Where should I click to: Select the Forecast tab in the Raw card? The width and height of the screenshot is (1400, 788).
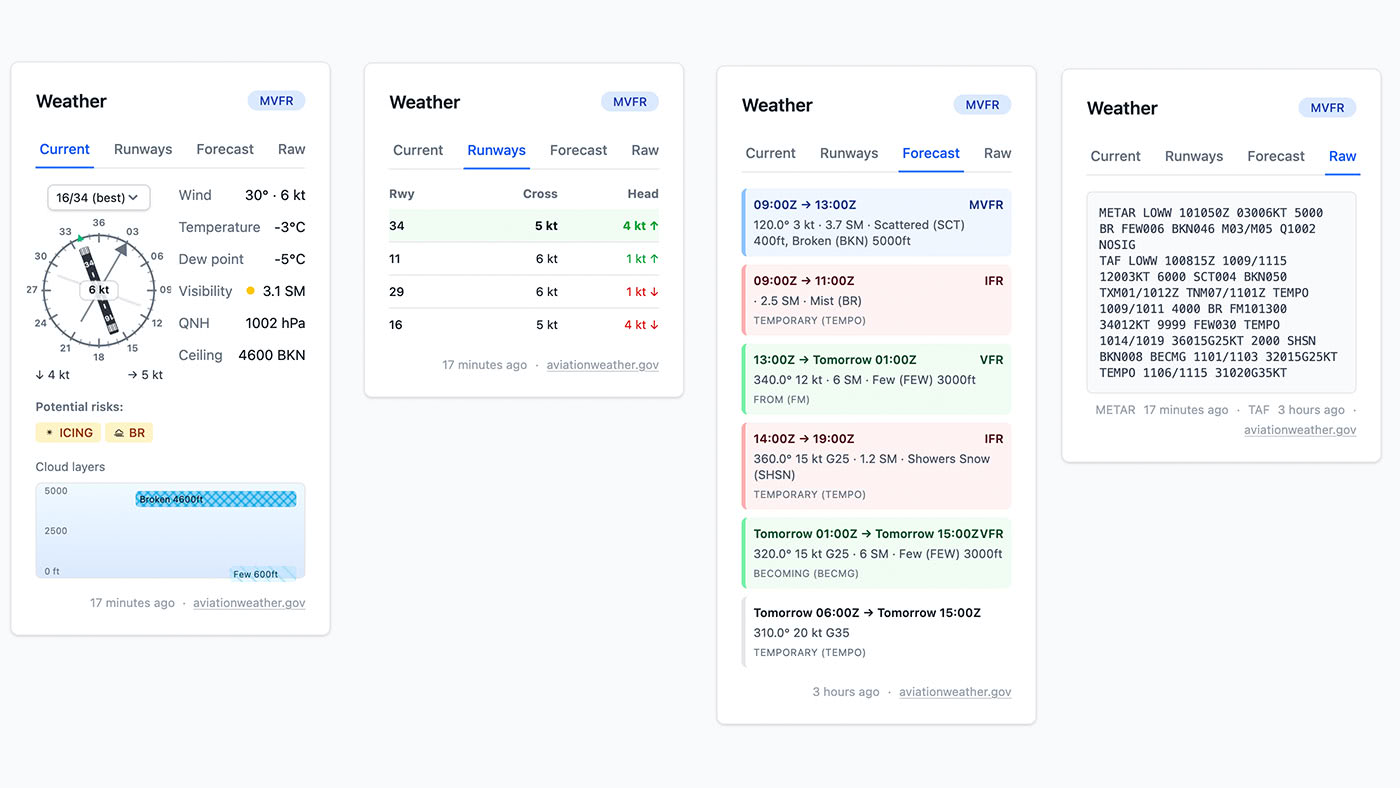click(1275, 156)
